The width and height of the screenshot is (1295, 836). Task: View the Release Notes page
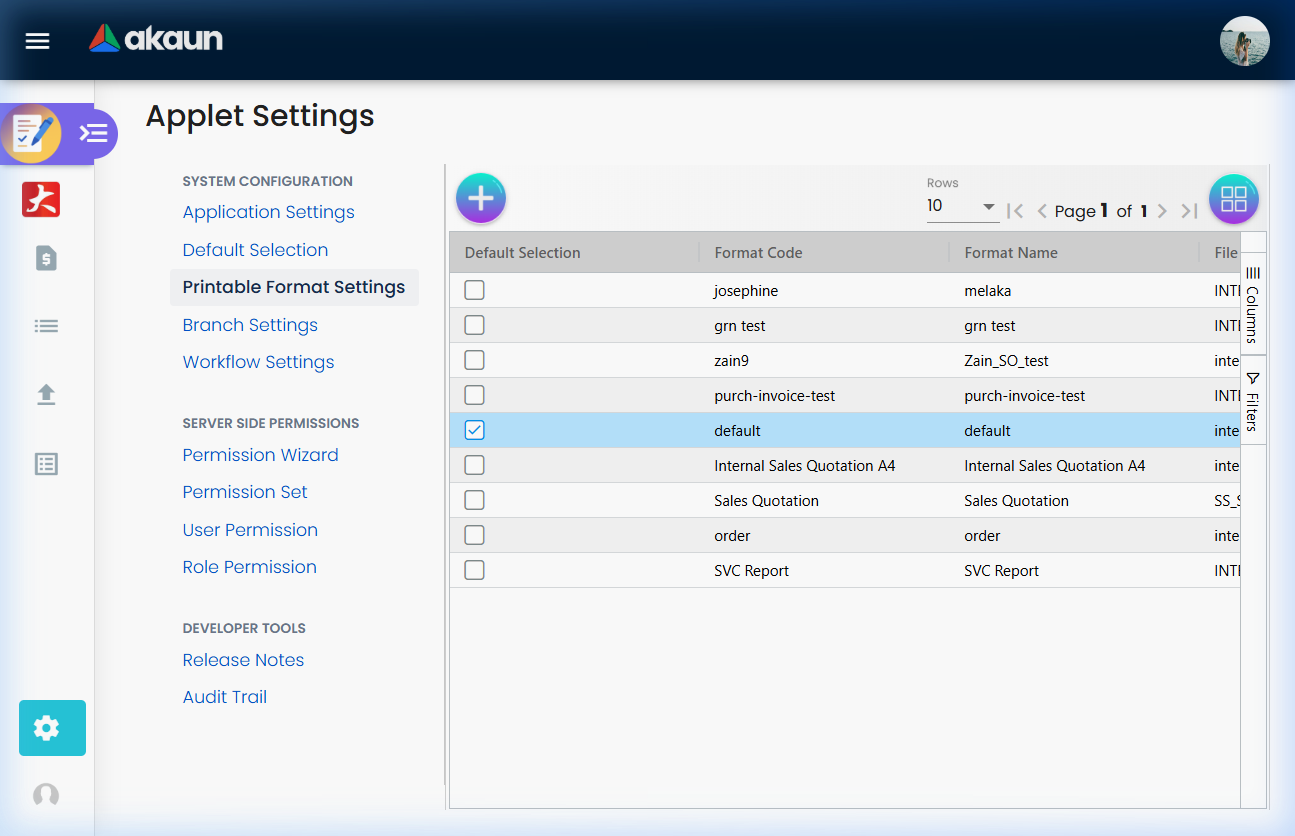pyautogui.click(x=243, y=660)
